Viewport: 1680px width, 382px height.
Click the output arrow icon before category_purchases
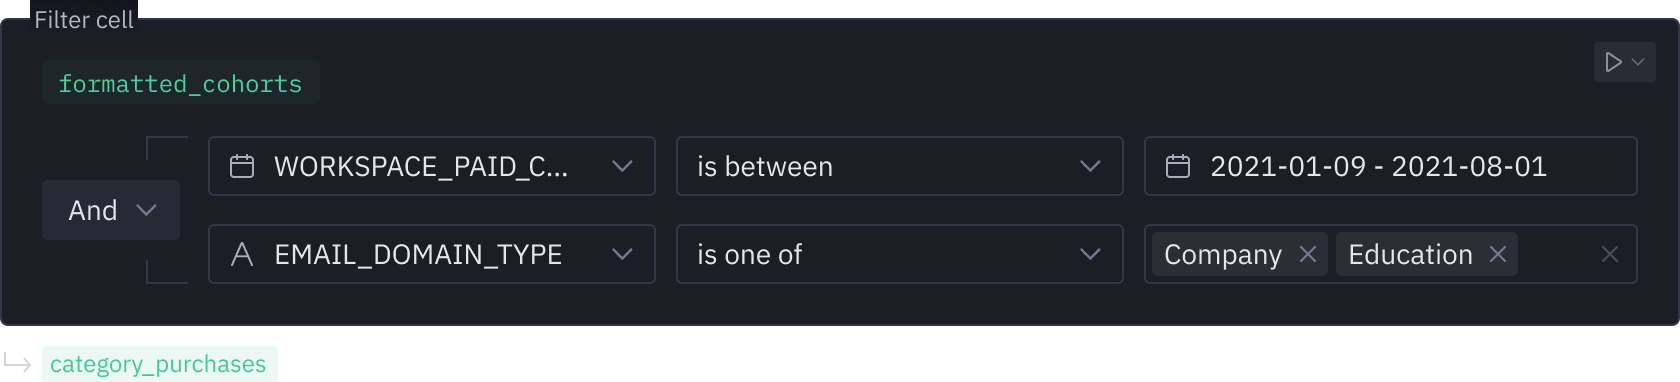(x=17, y=362)
